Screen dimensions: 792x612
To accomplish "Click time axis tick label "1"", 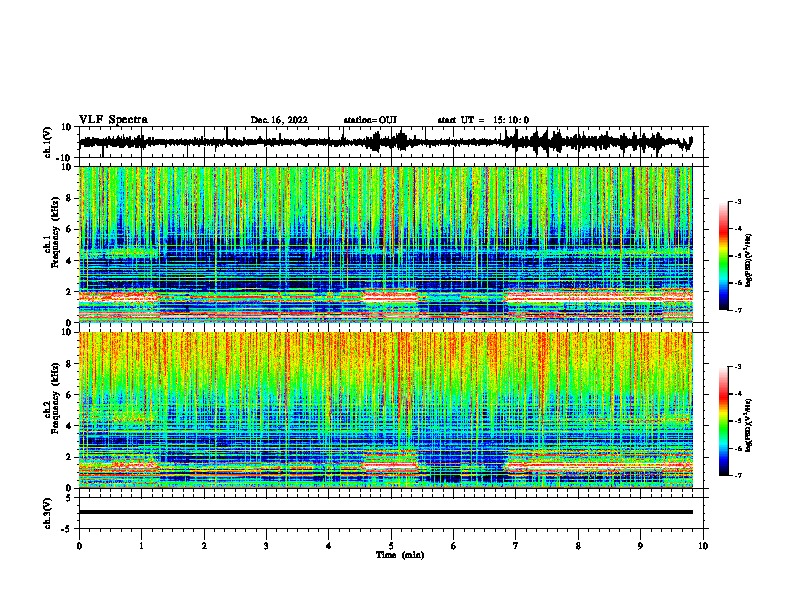I will click(141, 546).
